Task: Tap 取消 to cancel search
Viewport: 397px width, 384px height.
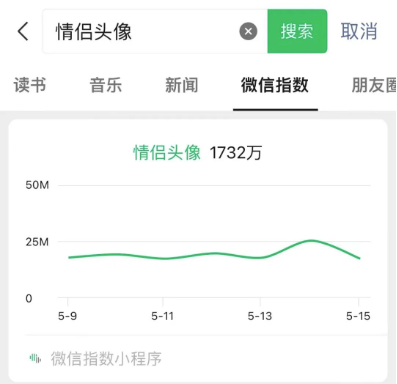Action: (359, 31)
